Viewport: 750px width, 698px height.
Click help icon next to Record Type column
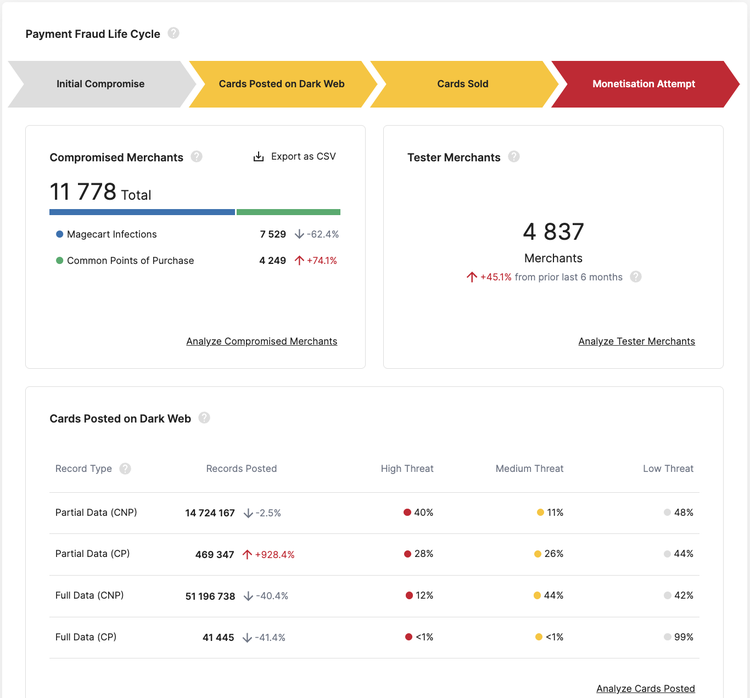(x=125, y=468)
